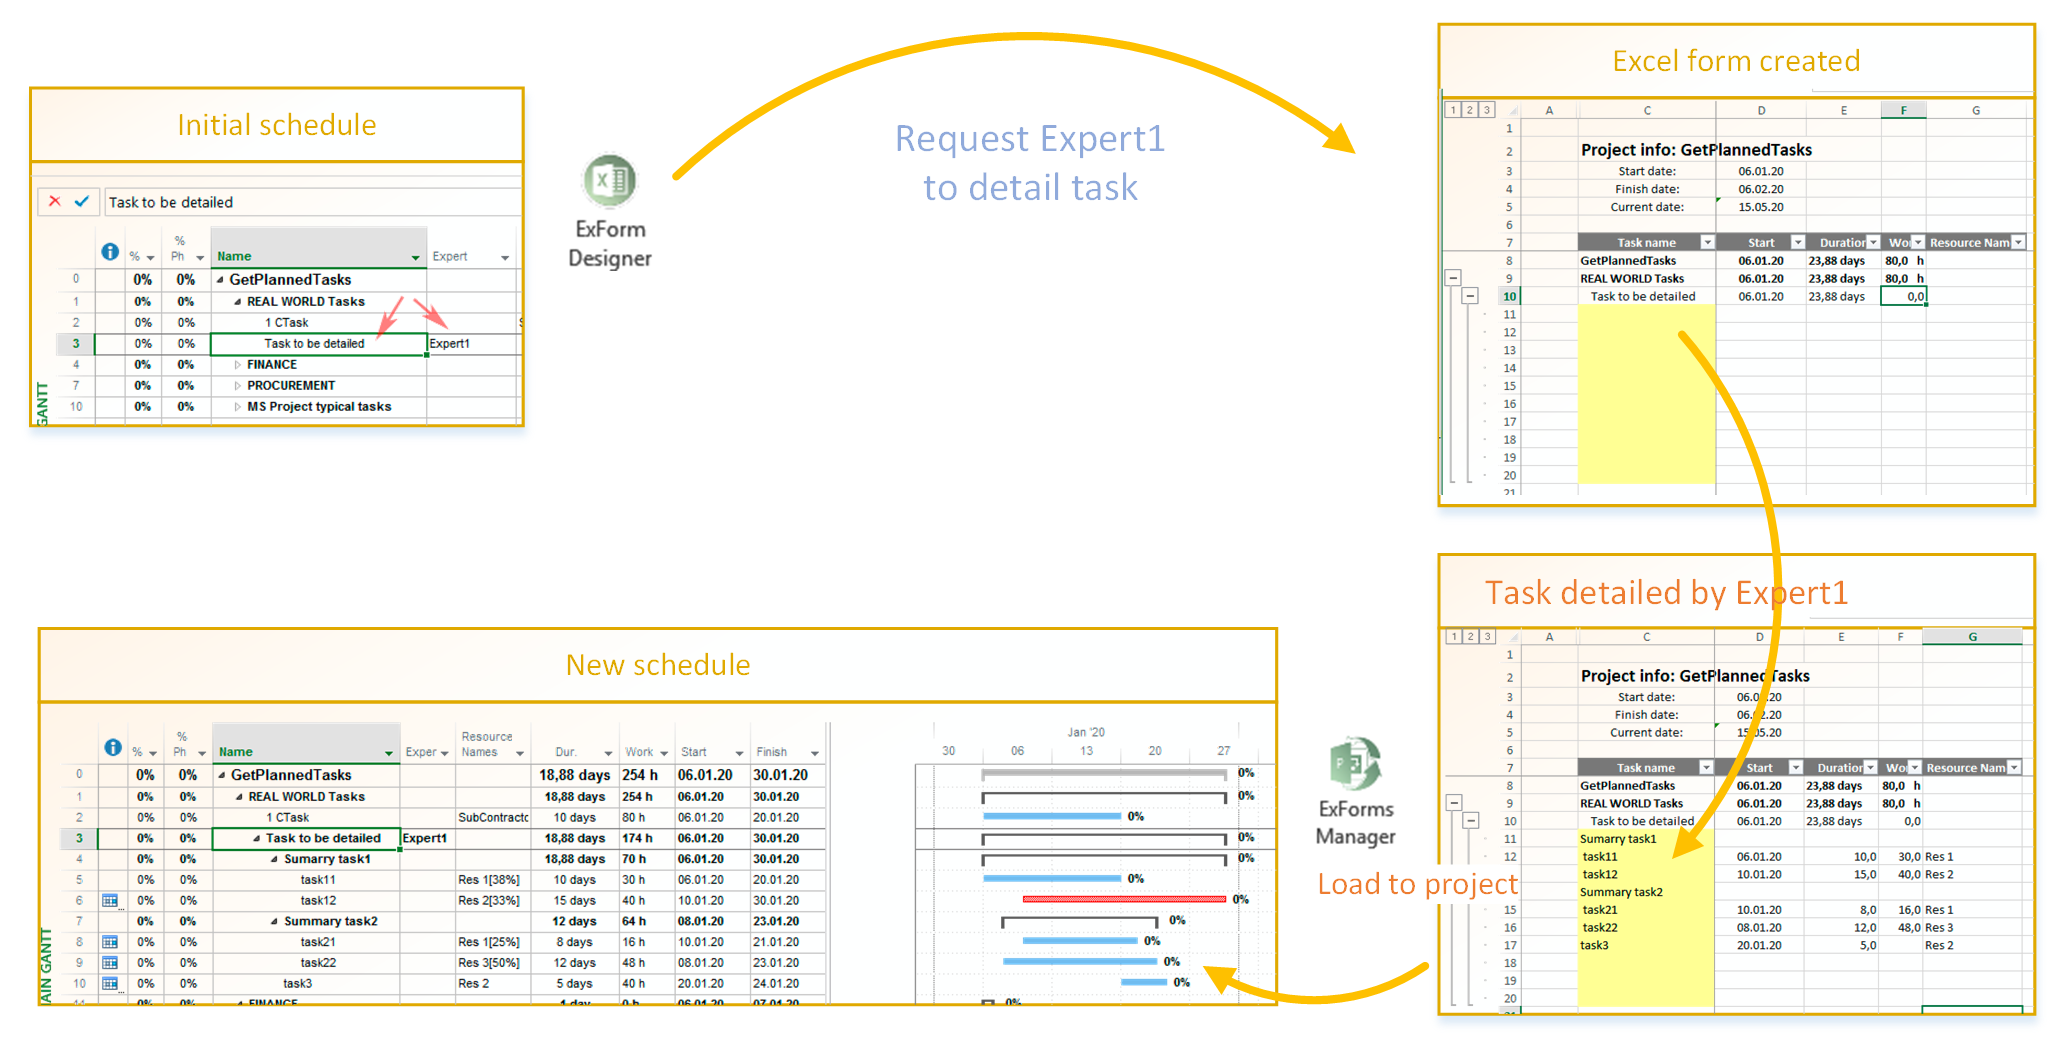The image size is (2068, 1037).
Task: Click the entry bar showing Task to be detailed
Action: 313,202
